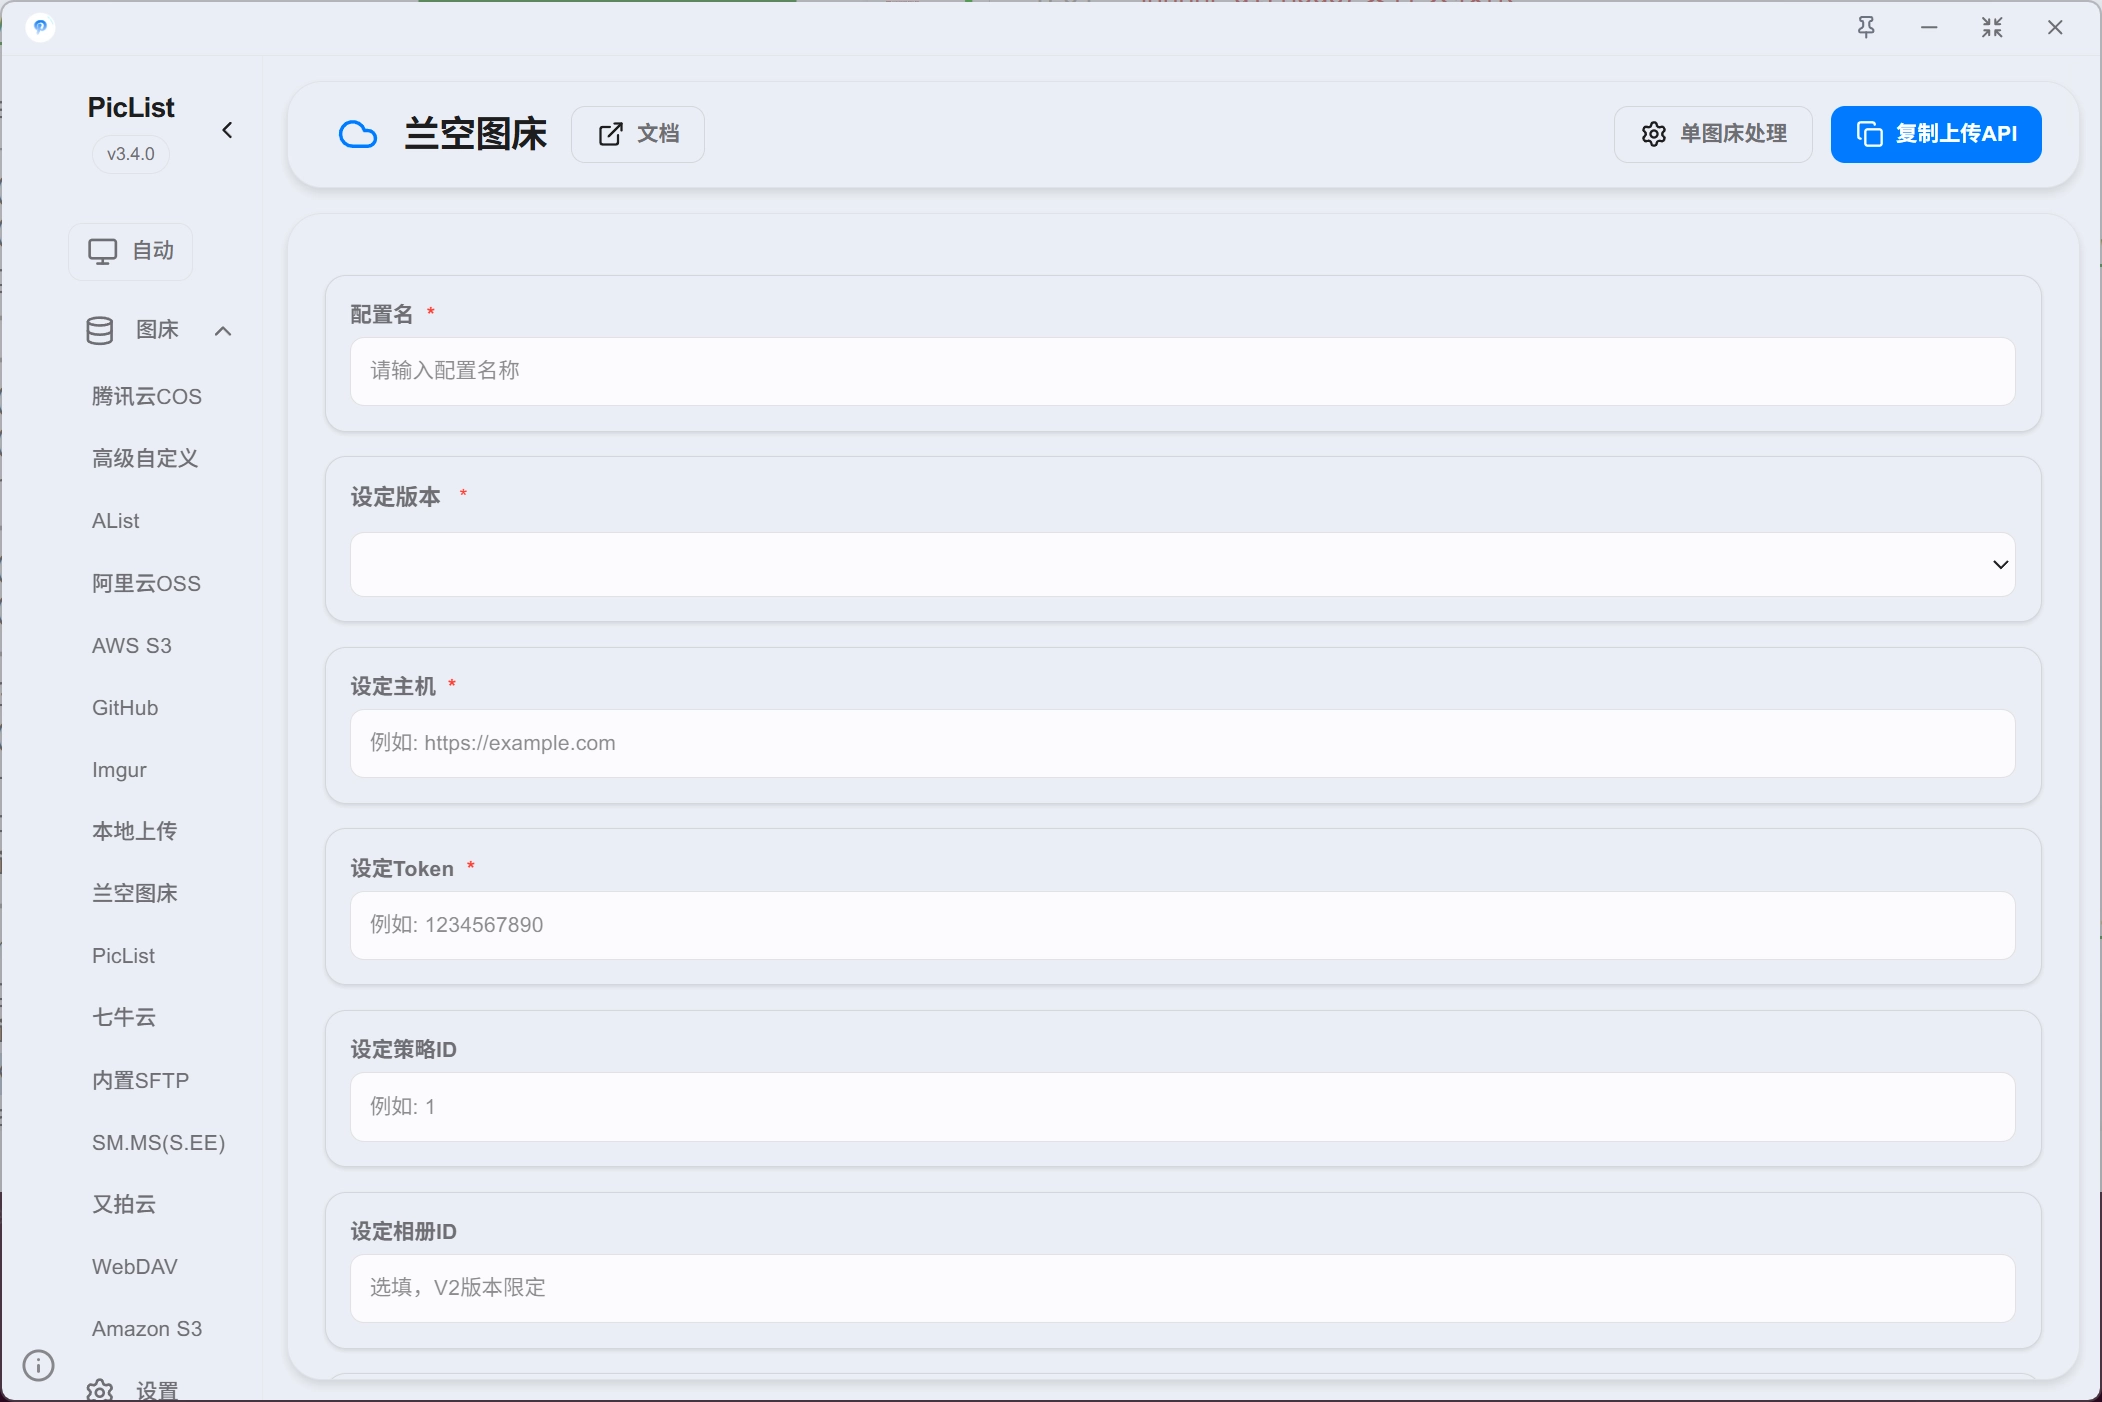Focus the 设定主机 input field

click(1182, 743)
